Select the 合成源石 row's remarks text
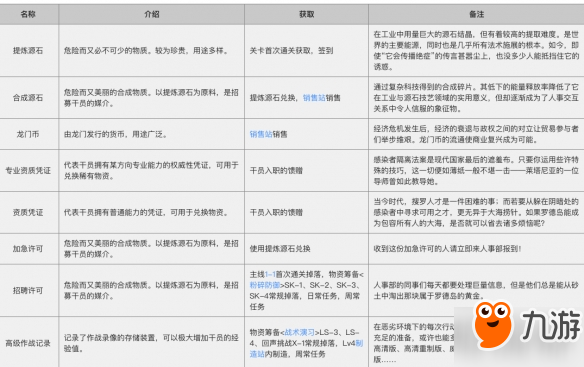Image resolution: width=584 pixels, height=367 pixels. (x=476, y=98)
